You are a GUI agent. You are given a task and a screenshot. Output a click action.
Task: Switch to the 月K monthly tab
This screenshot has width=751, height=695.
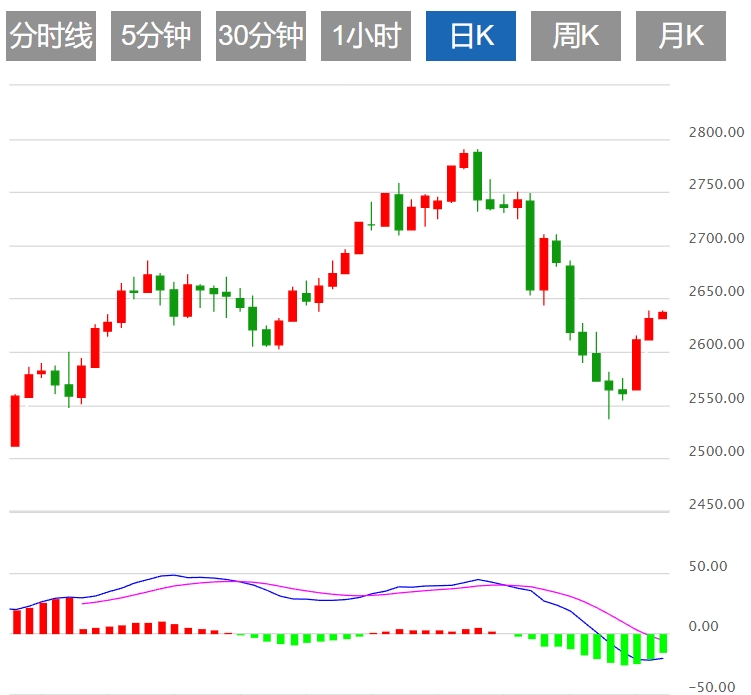point(681,36)
